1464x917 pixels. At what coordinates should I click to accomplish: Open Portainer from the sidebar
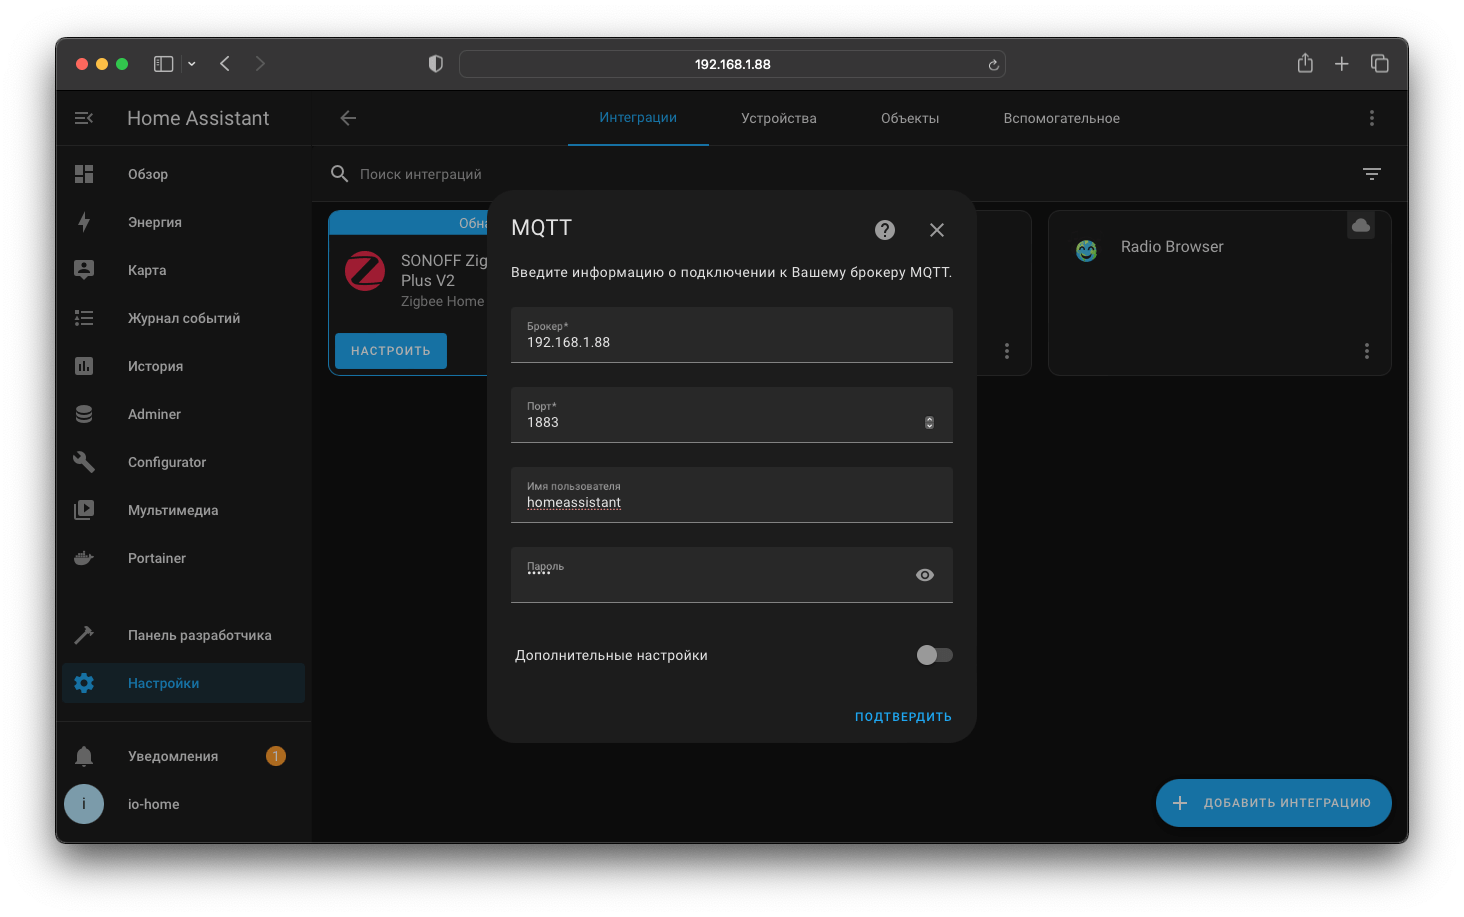click(x=84, y=557)
